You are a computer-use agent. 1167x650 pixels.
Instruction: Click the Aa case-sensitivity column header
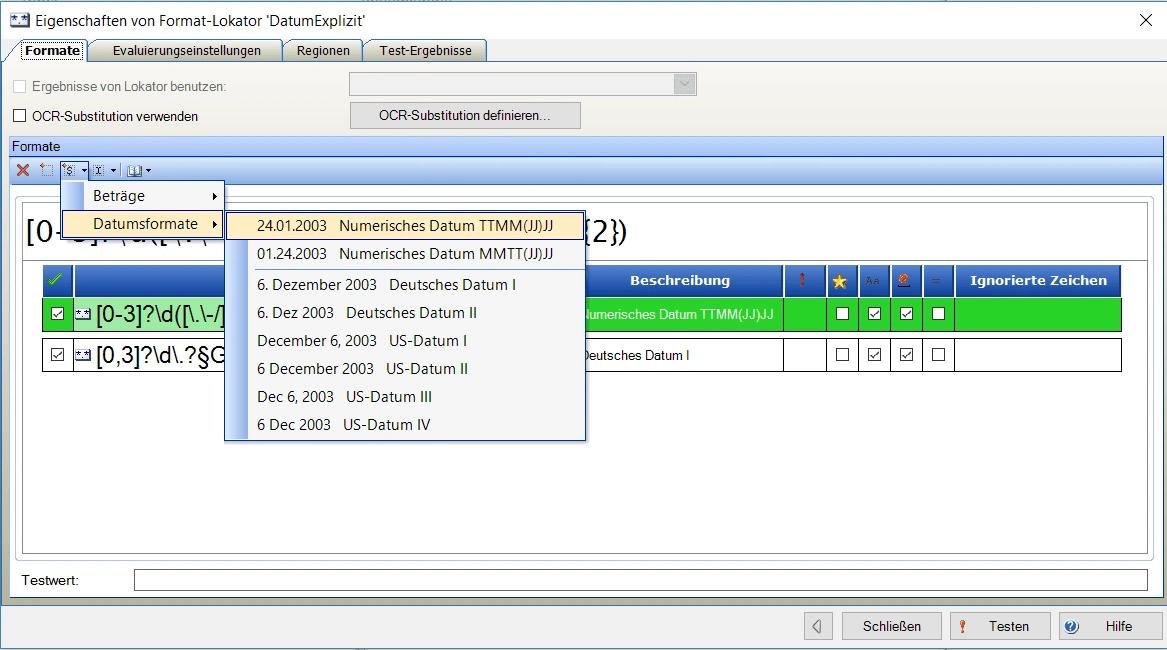point(872,281)
